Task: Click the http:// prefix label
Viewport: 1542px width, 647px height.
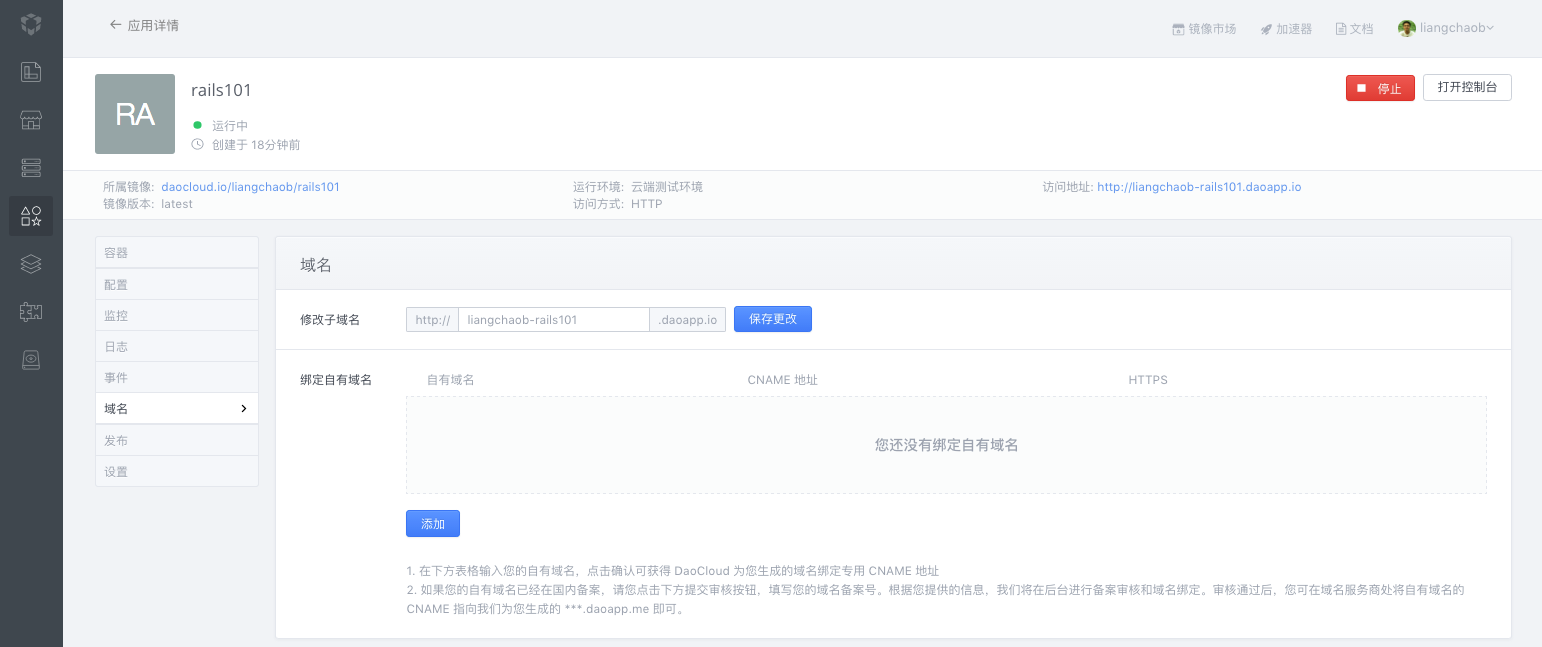Action: (x=432, y=320)
